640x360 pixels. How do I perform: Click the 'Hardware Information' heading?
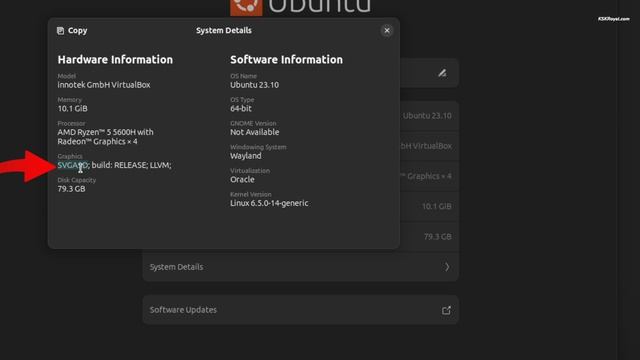click(115, 60)
